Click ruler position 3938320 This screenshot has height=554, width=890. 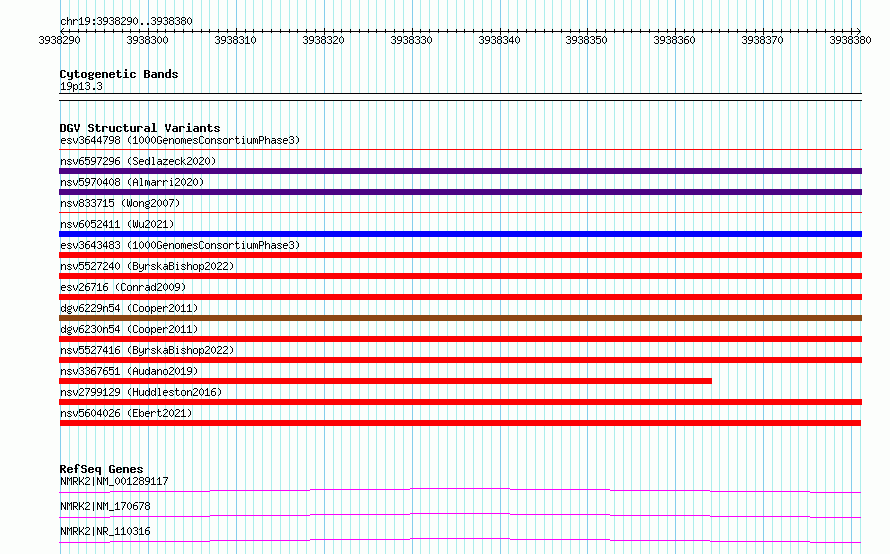pos(324,40)
